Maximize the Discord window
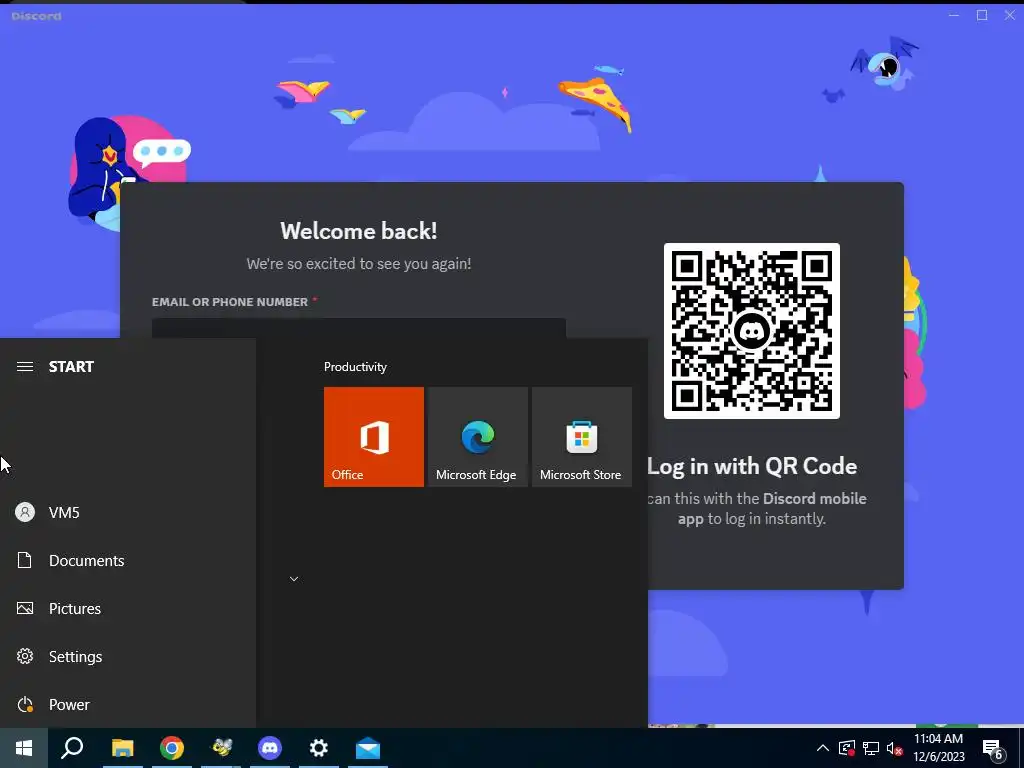Viewport: 1024px width, 768px height. click(982, 15)
